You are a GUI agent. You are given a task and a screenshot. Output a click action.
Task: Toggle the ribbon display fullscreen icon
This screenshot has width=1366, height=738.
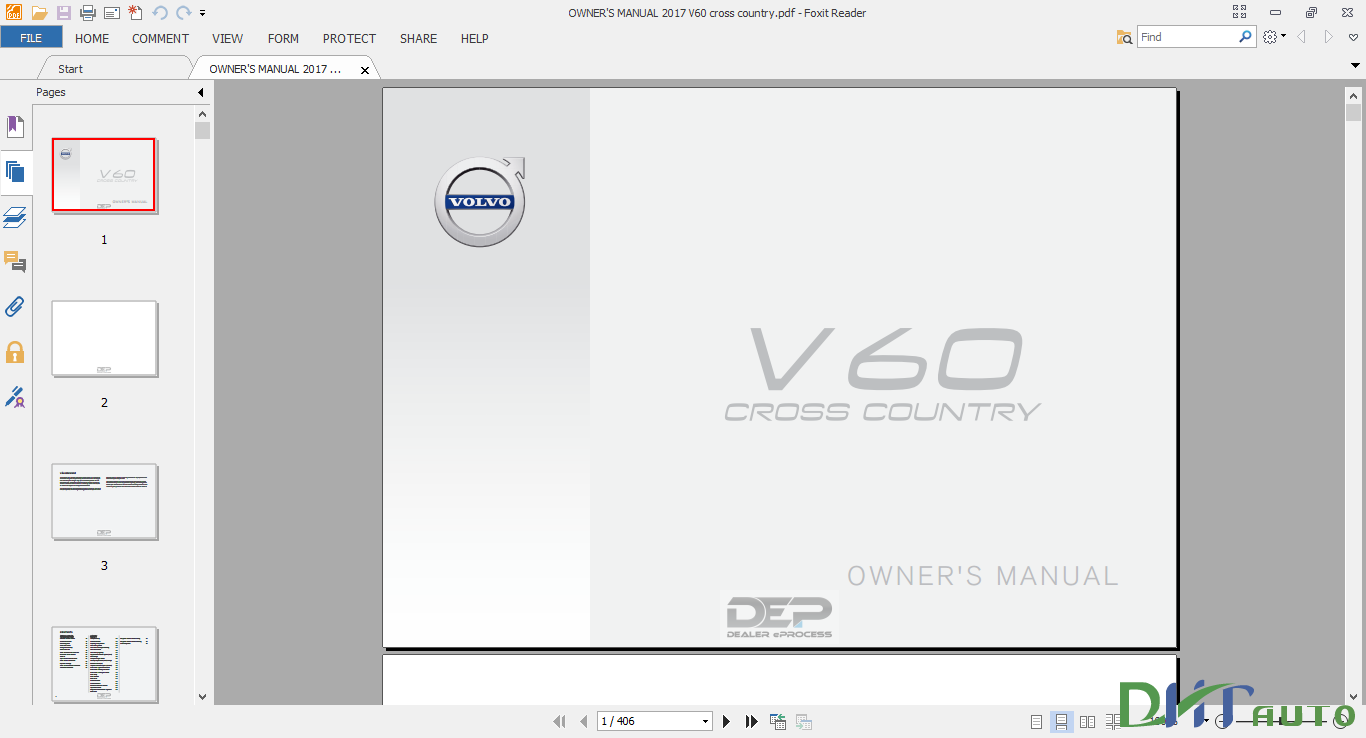(1240, 13)
